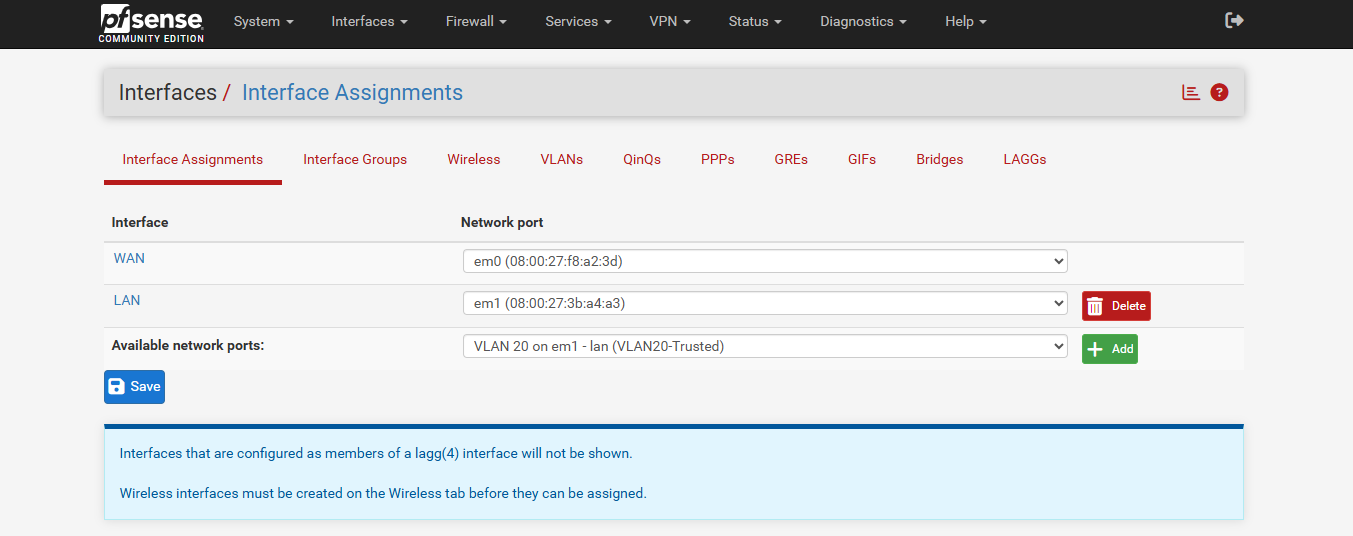Open the Diagnostics menu
The height and width of the screenshot is (536, 1353).
864,21
